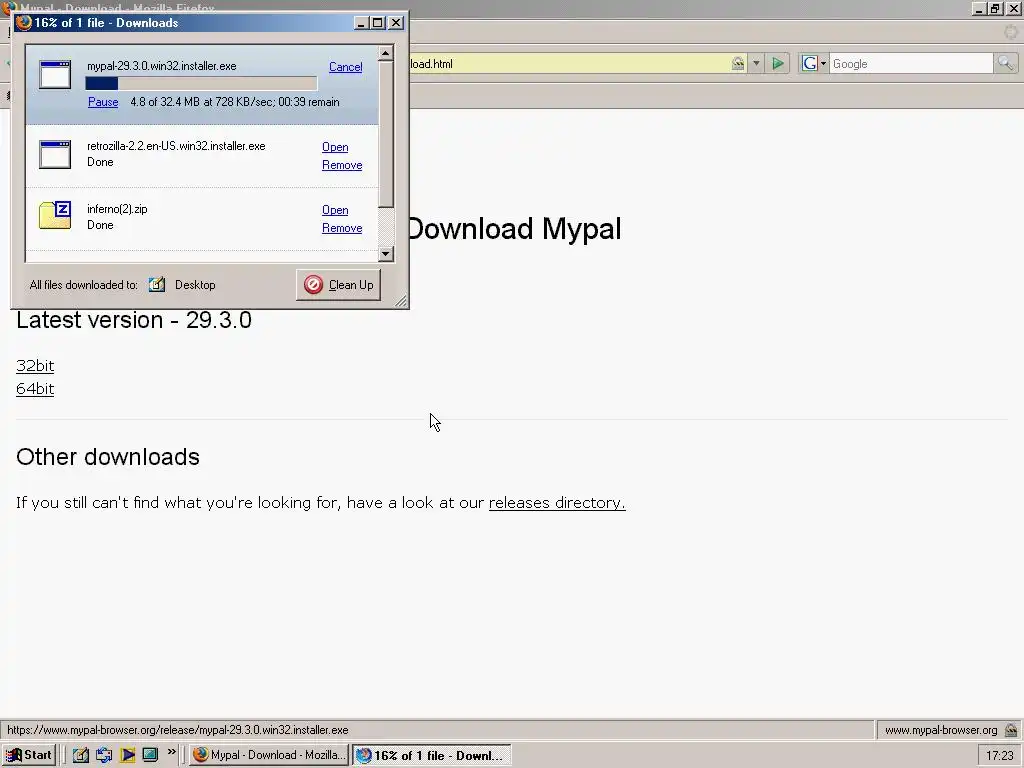Open the releases directory link

pyautogui.click(x=557, y=503)
